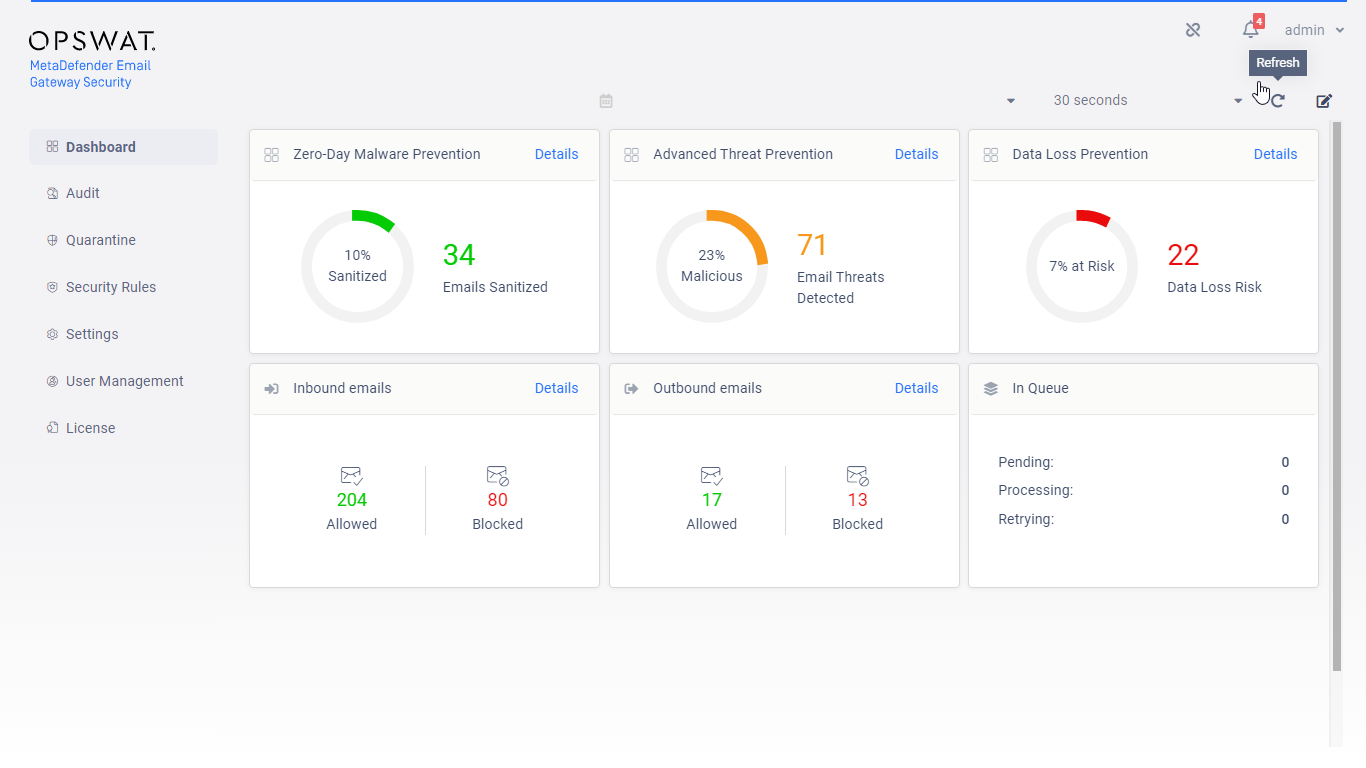Click the Outbound emails arrow icon
The image size is (1366, 768).
coord(631,389)
